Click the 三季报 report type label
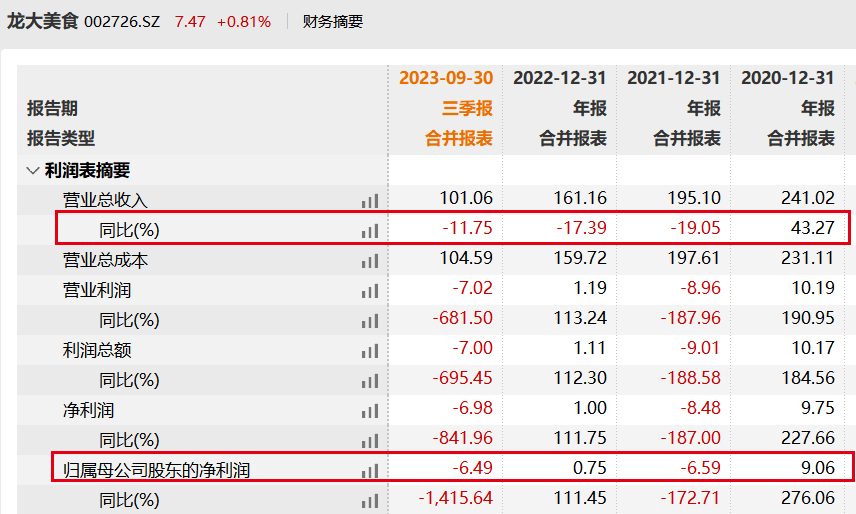 [x=467, y=108]
